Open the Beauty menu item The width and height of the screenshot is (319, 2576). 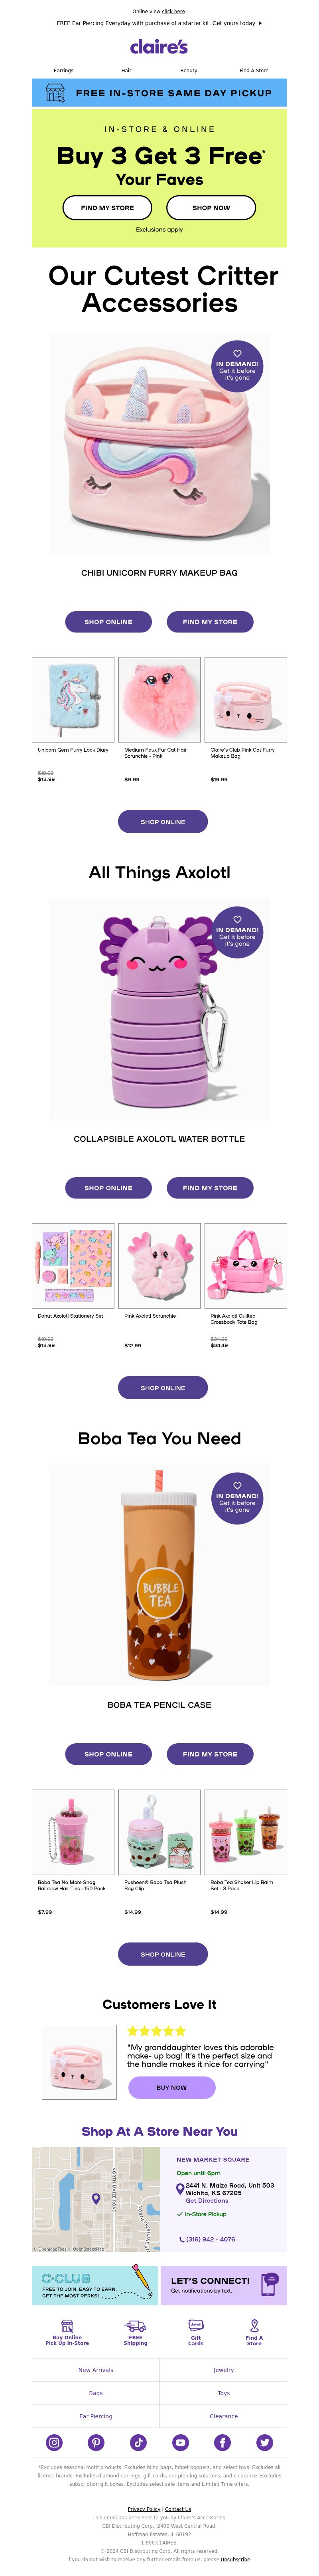[188, 70]
